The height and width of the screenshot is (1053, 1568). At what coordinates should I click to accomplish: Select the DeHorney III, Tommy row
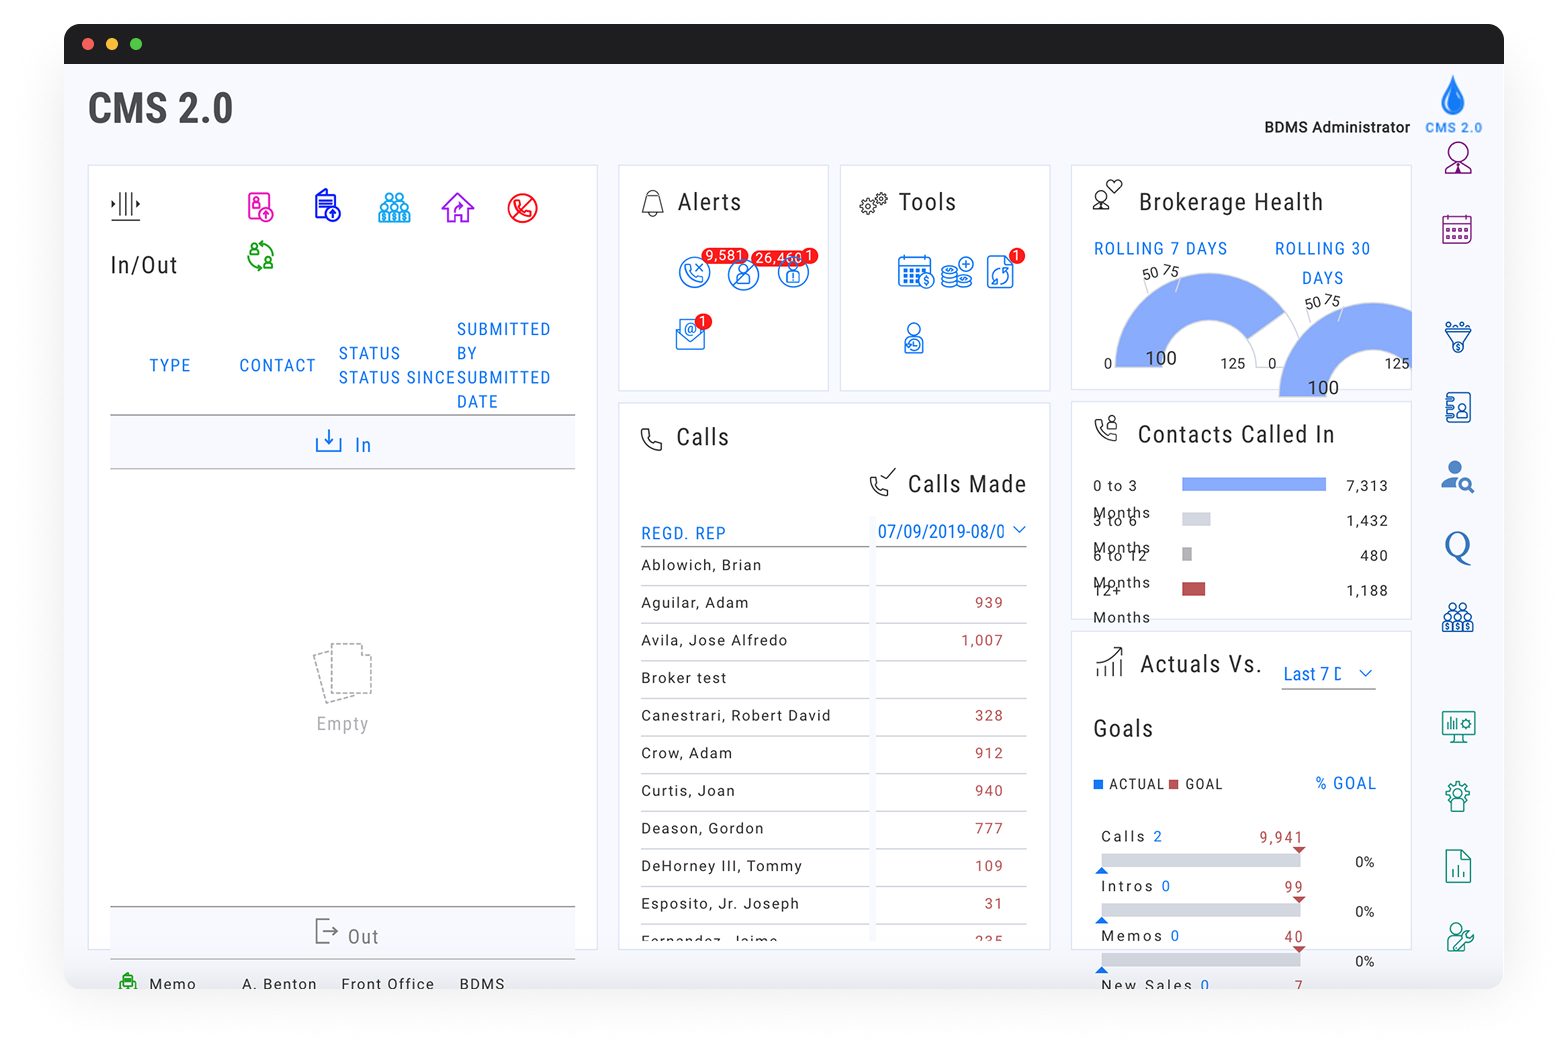pos(834,867)
